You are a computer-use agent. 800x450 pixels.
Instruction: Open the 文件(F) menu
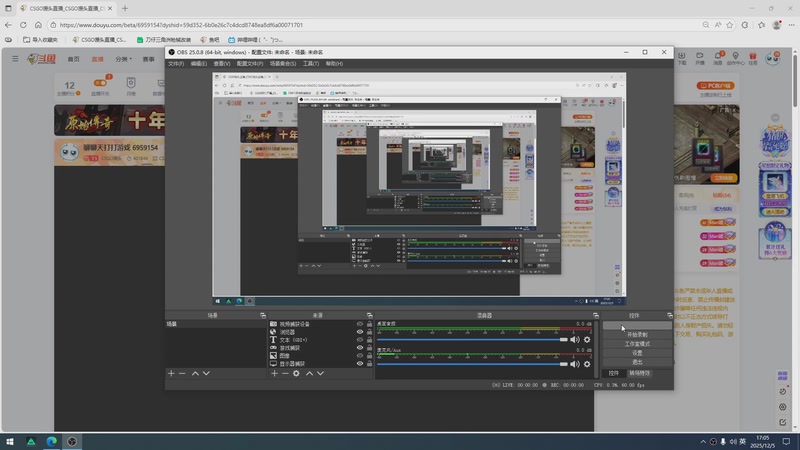tap(176, 63)
